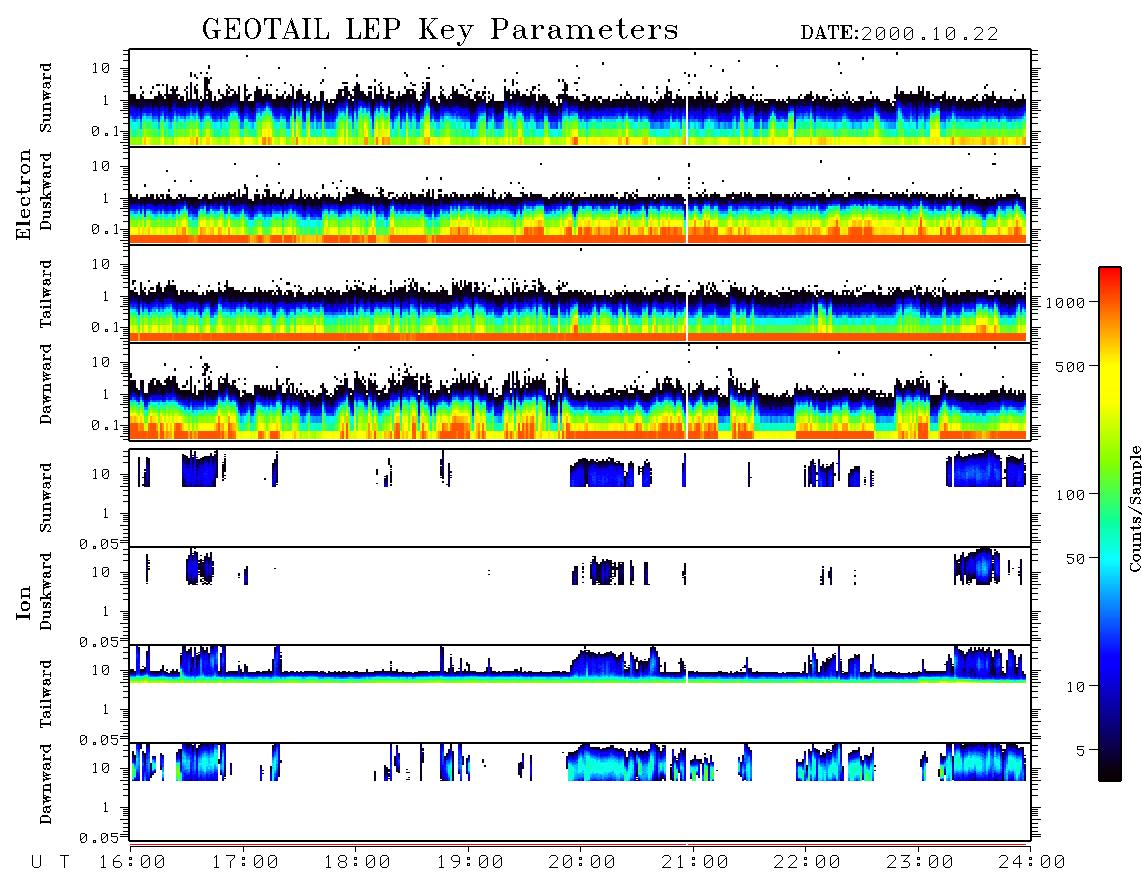The height and width of the screenshot is (880, 1142).
Task: Click the Ion Tailward continuous band
Action: (578, 677)
